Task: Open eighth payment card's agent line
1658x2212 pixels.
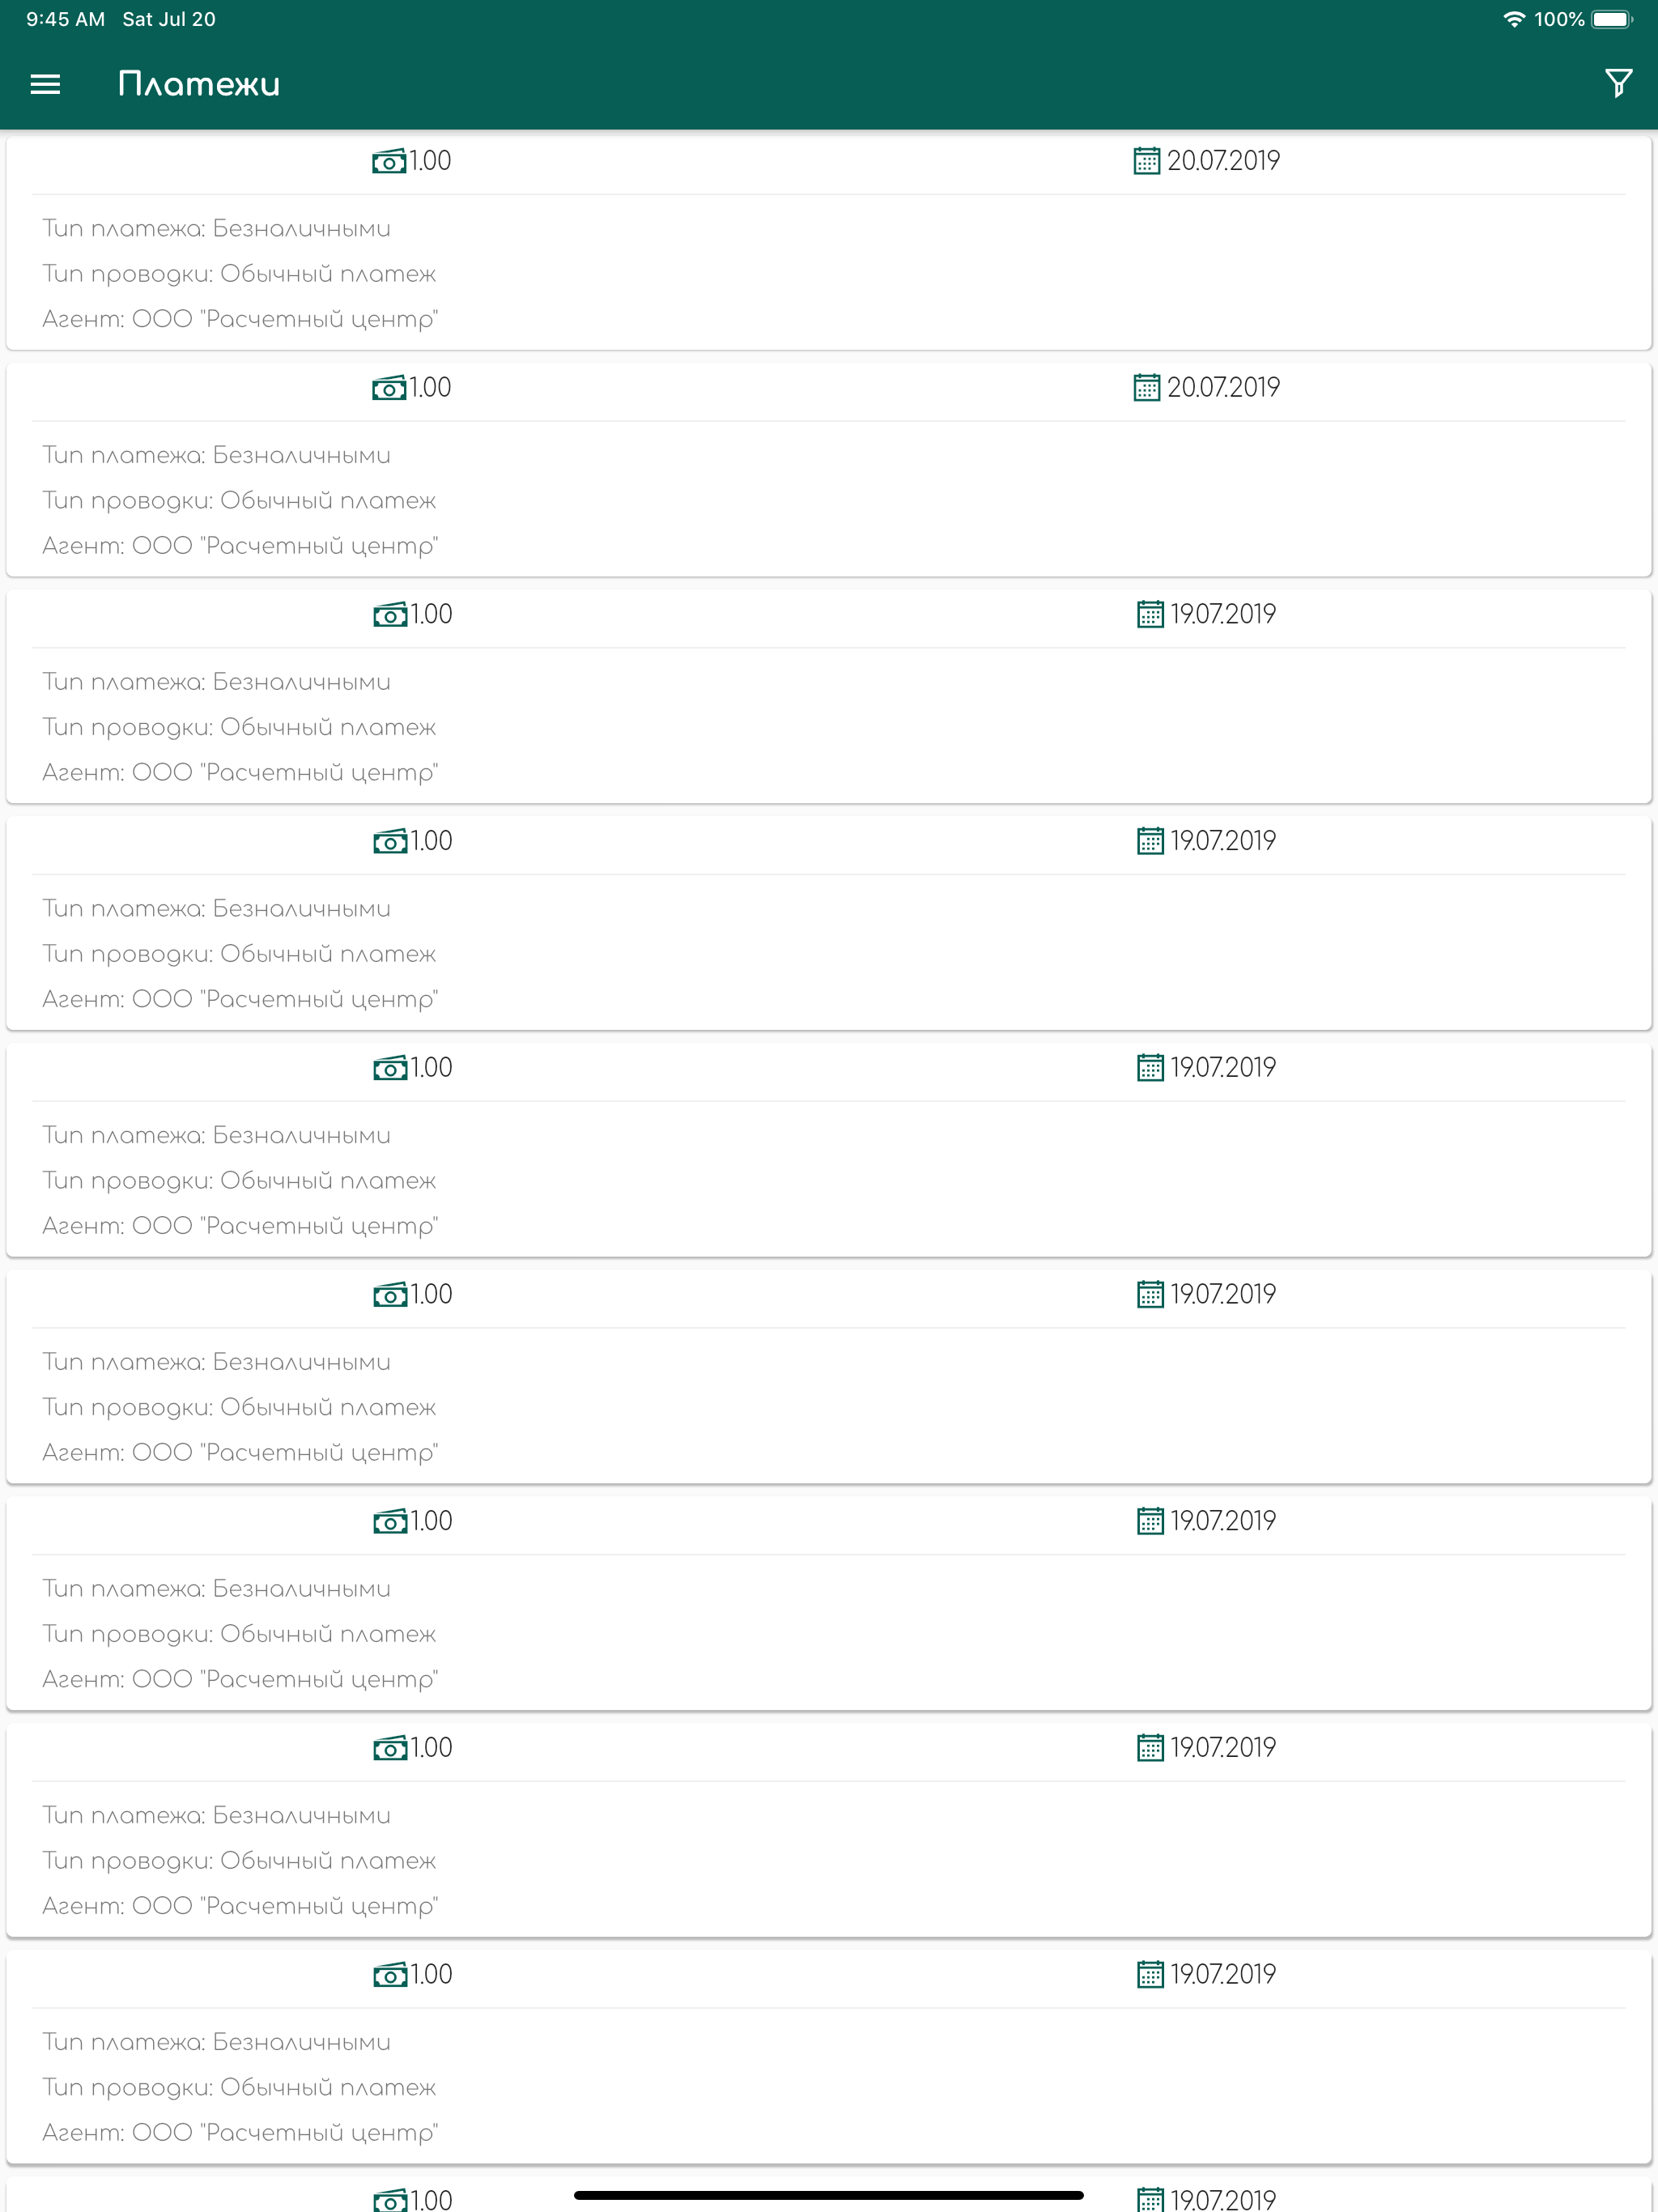Action: tap(240, 1906)
